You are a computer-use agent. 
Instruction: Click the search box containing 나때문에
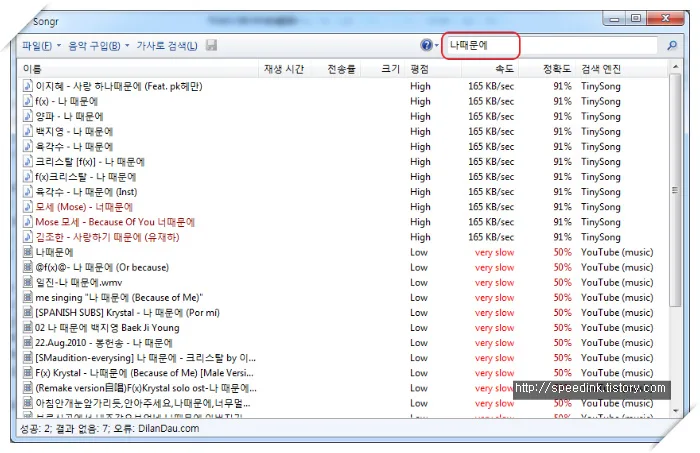pyautogui.click(x=551, y=45)
